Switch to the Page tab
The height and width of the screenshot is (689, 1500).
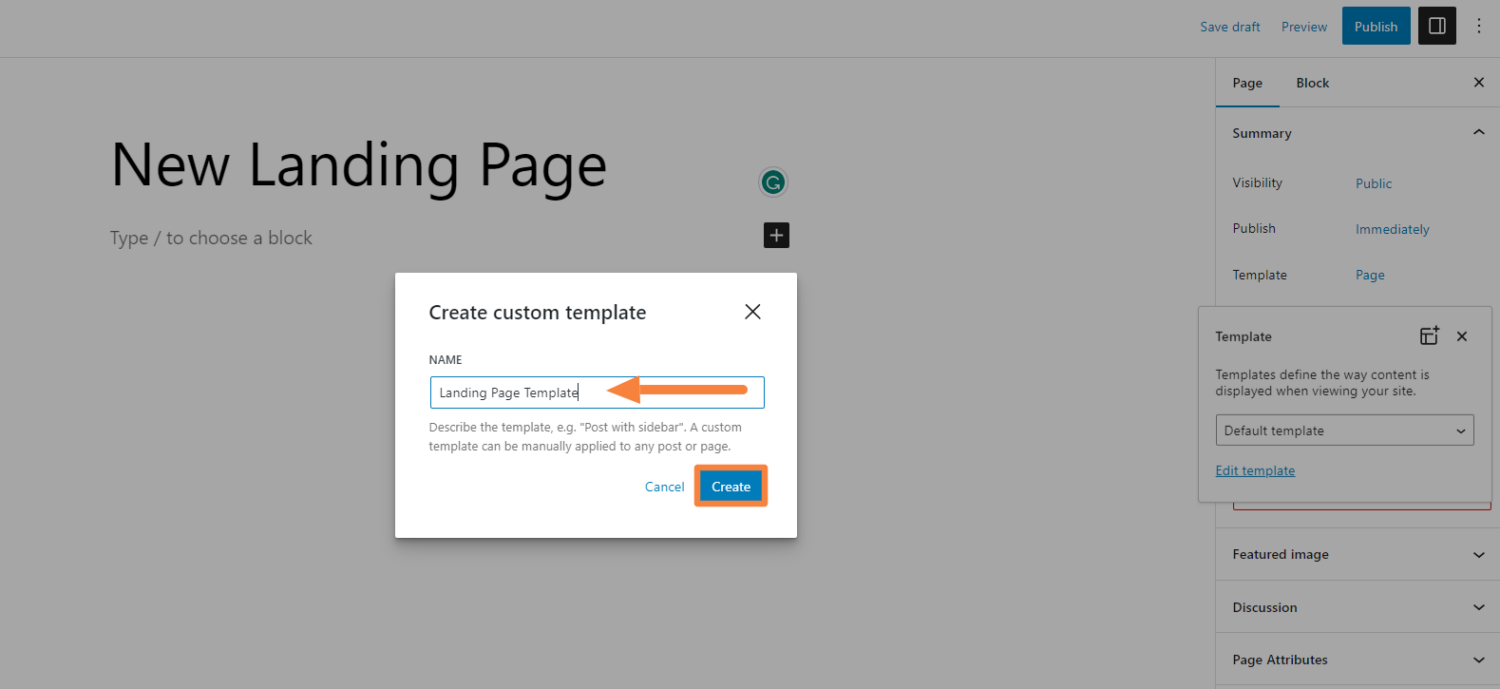[1247, 83]
